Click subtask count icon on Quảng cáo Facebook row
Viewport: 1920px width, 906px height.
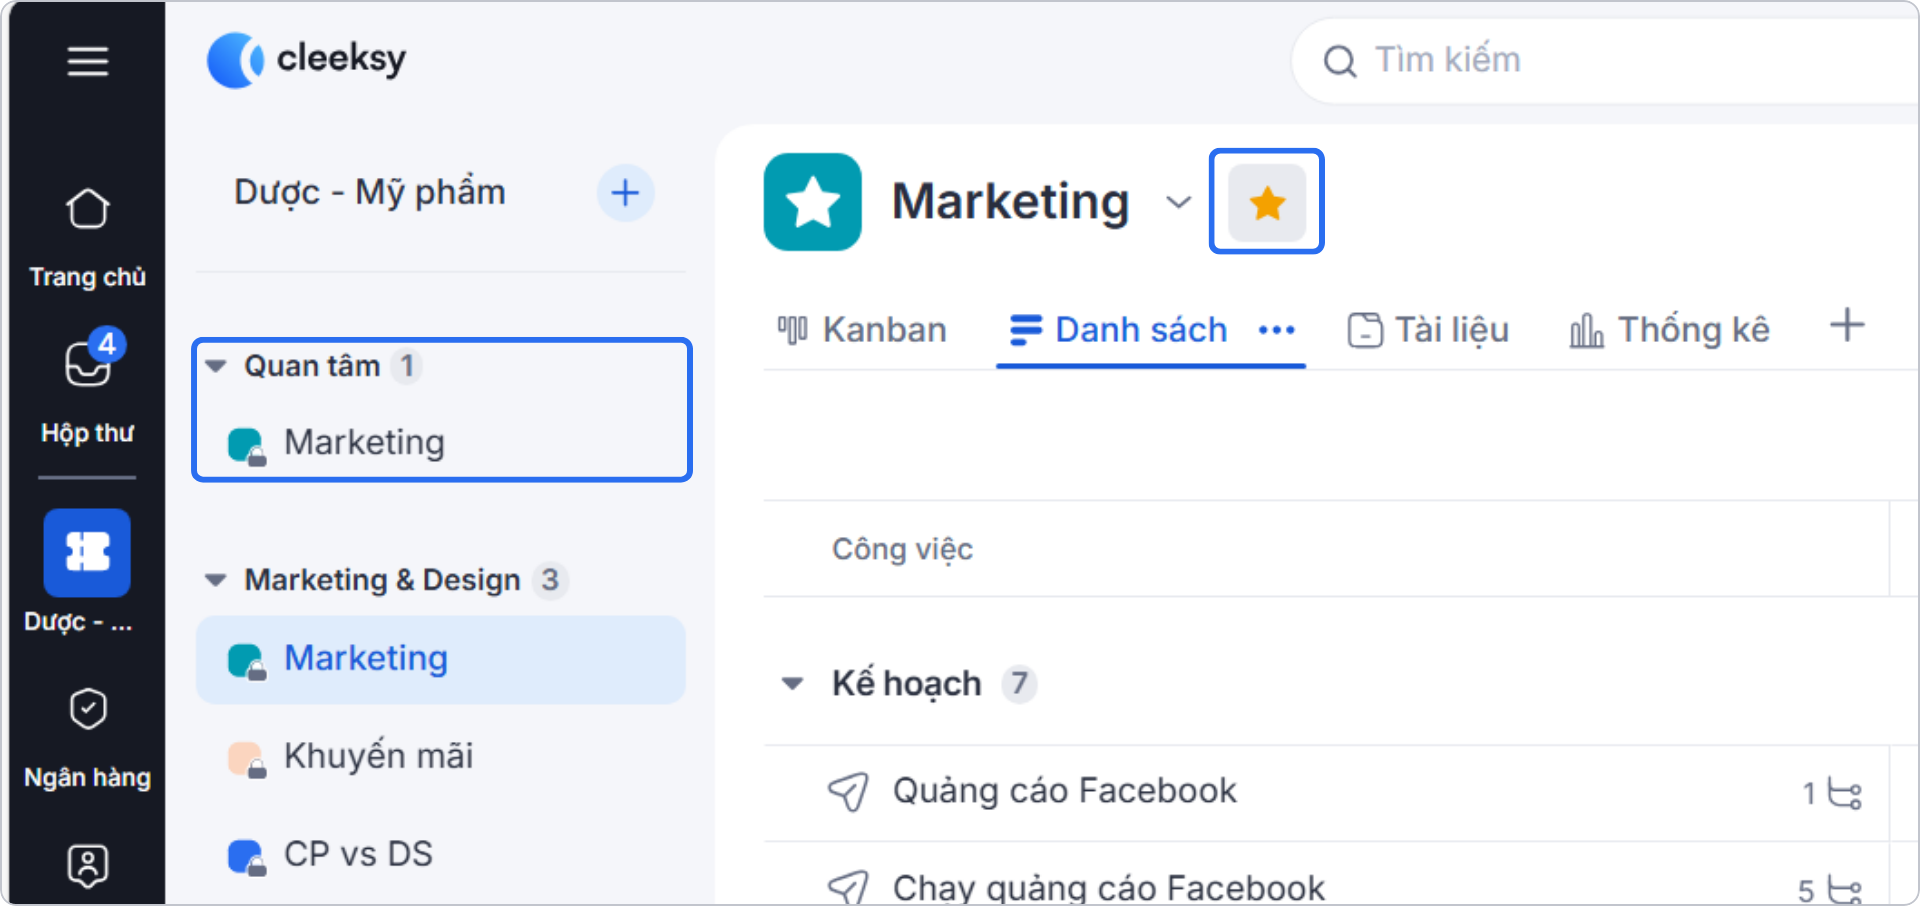pos(1844,793)
